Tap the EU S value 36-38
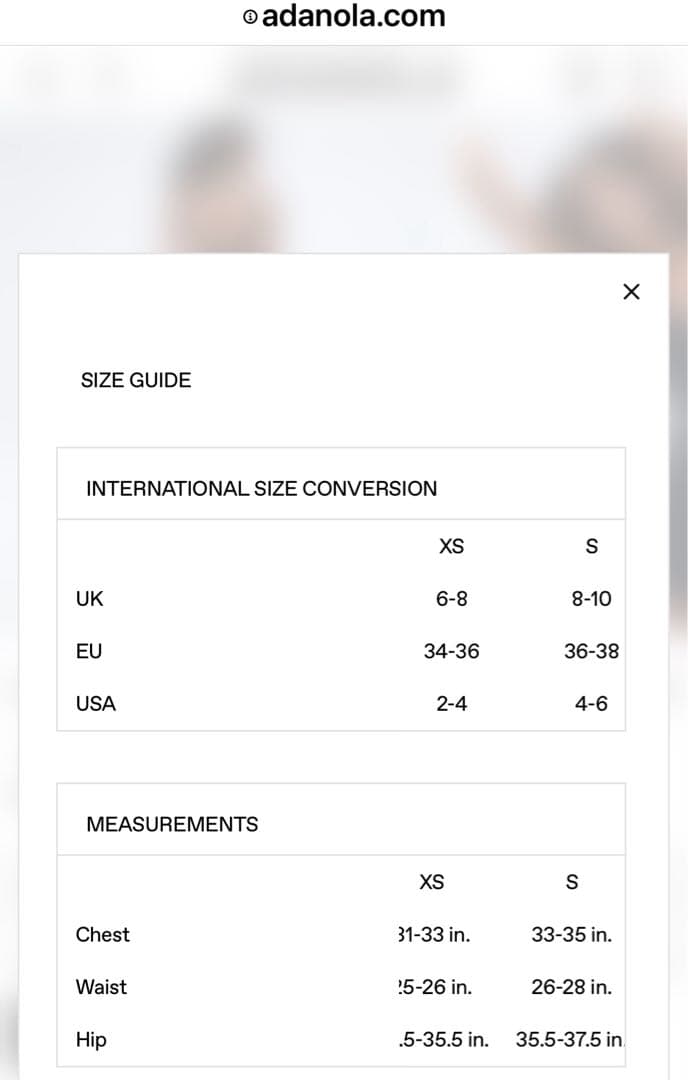688x1080 pixels. [592, 651]
